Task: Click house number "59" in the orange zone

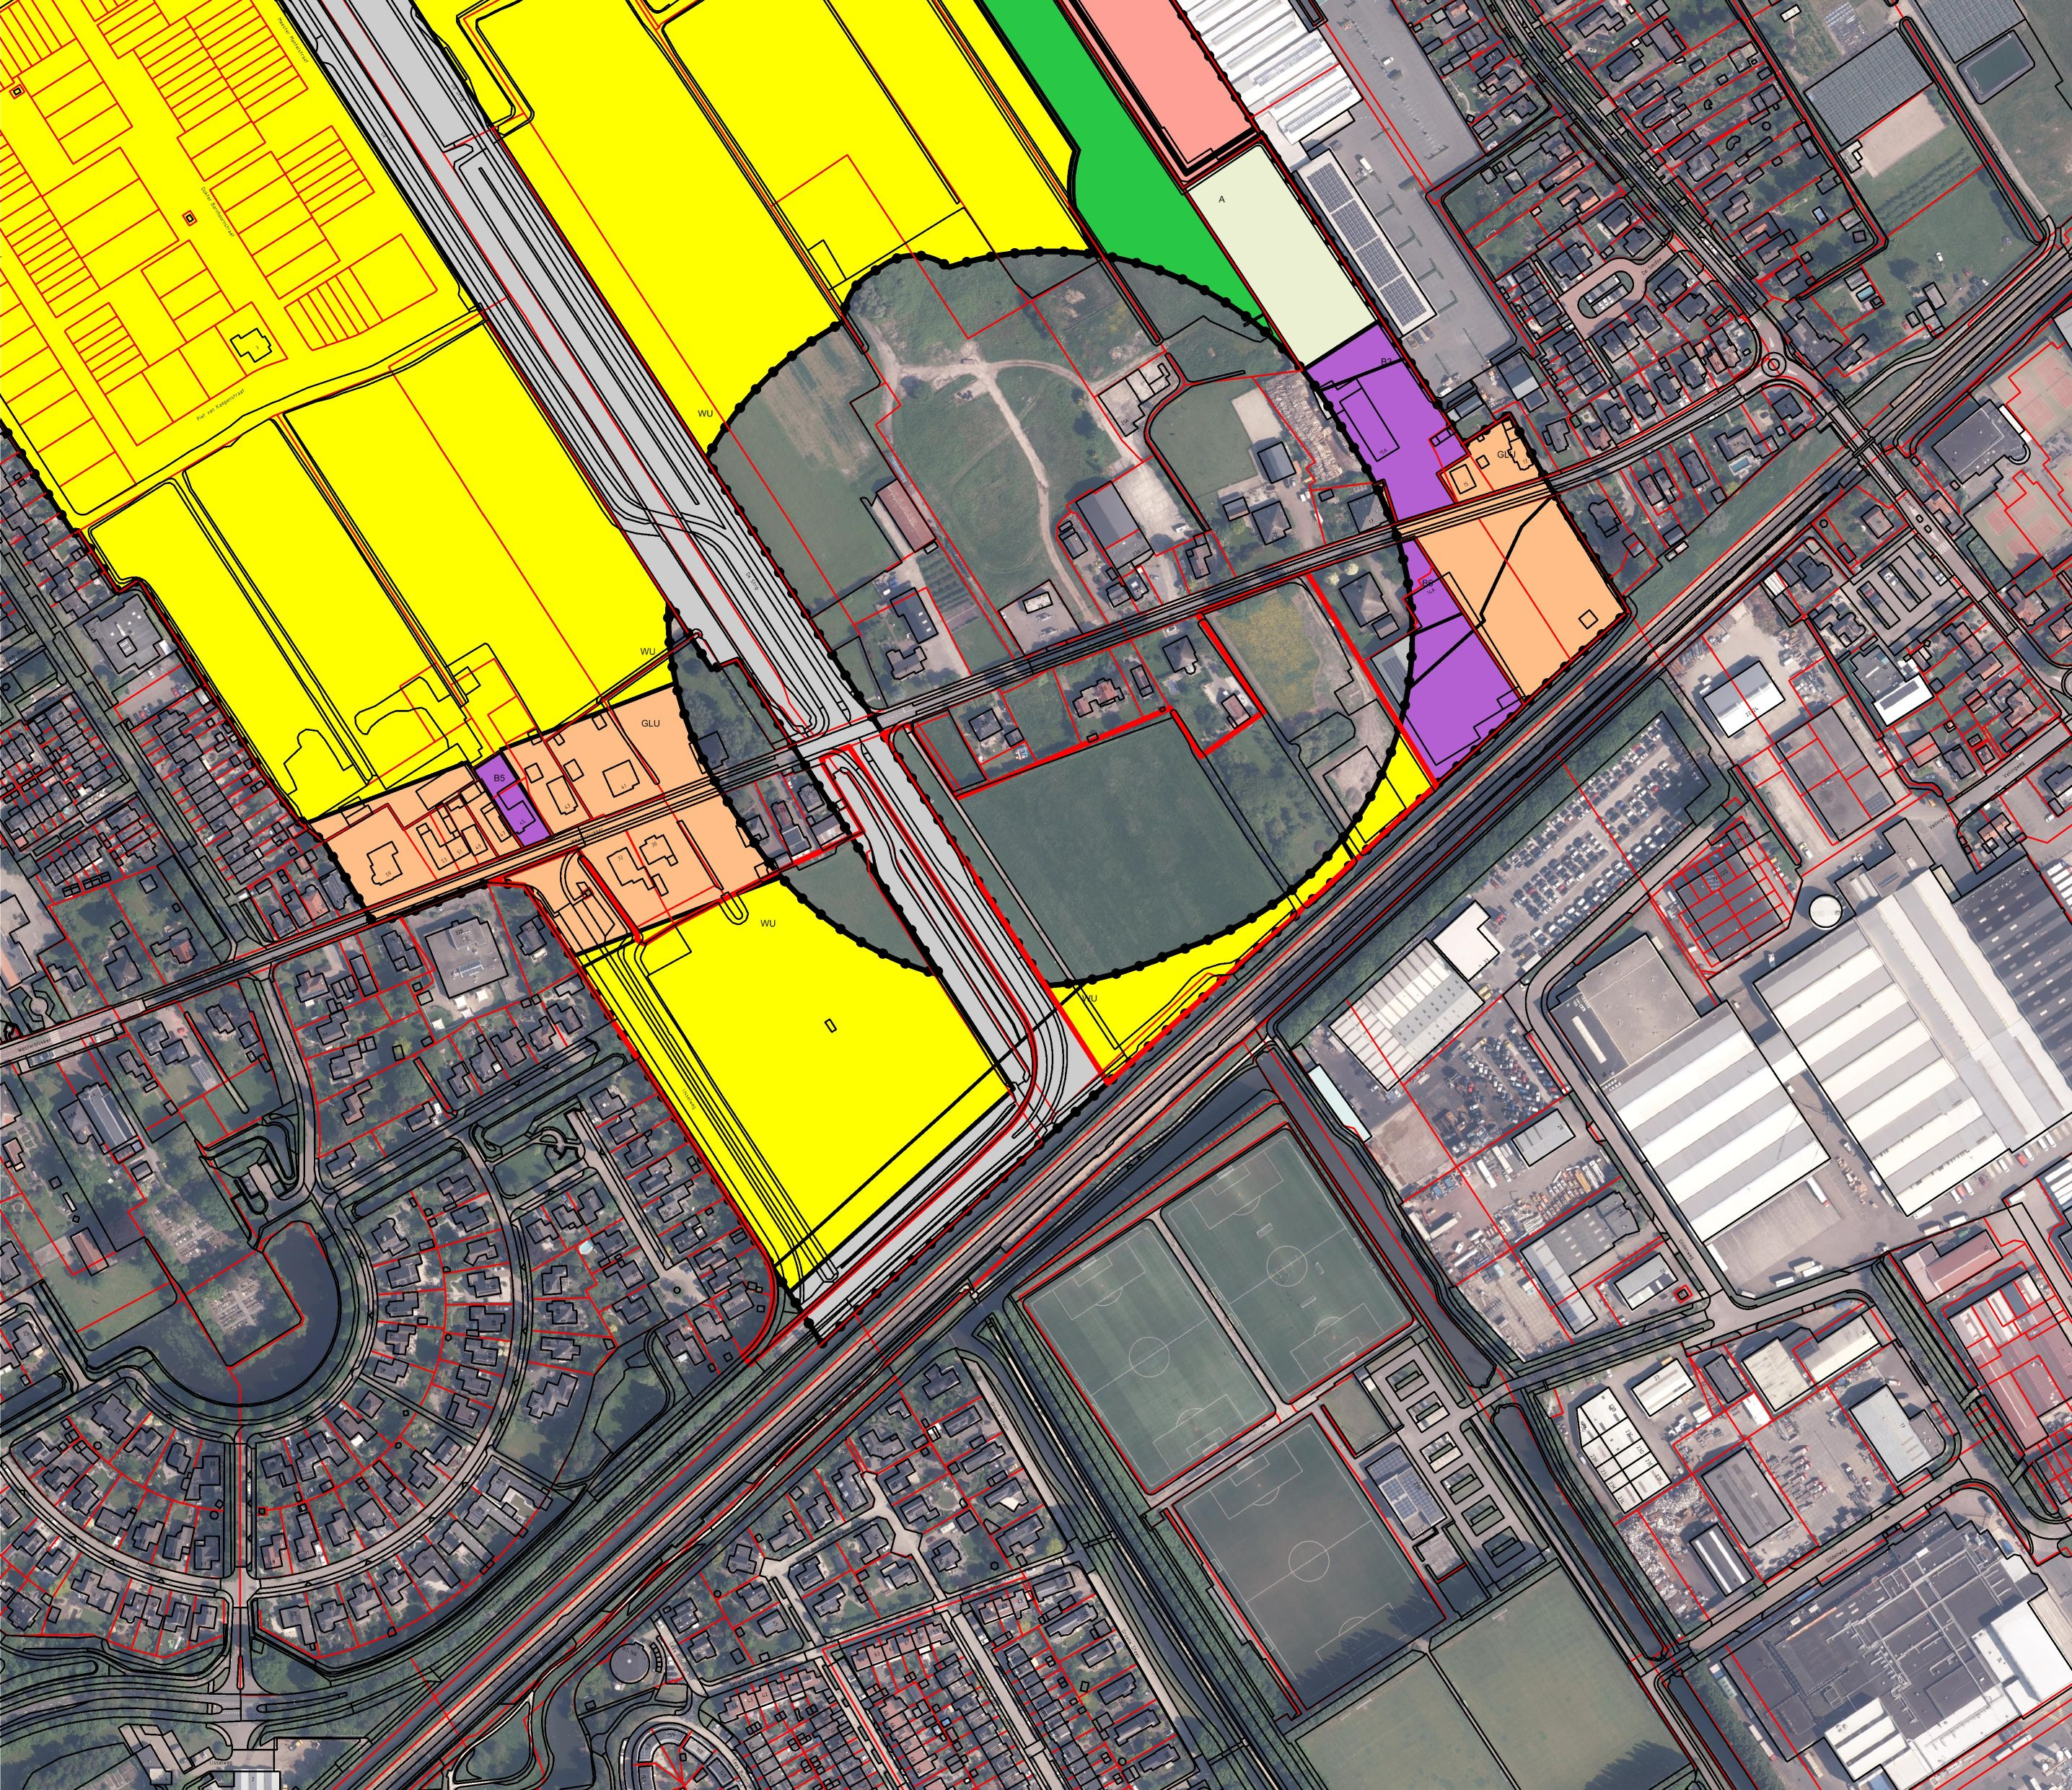Action: (388, 876)
